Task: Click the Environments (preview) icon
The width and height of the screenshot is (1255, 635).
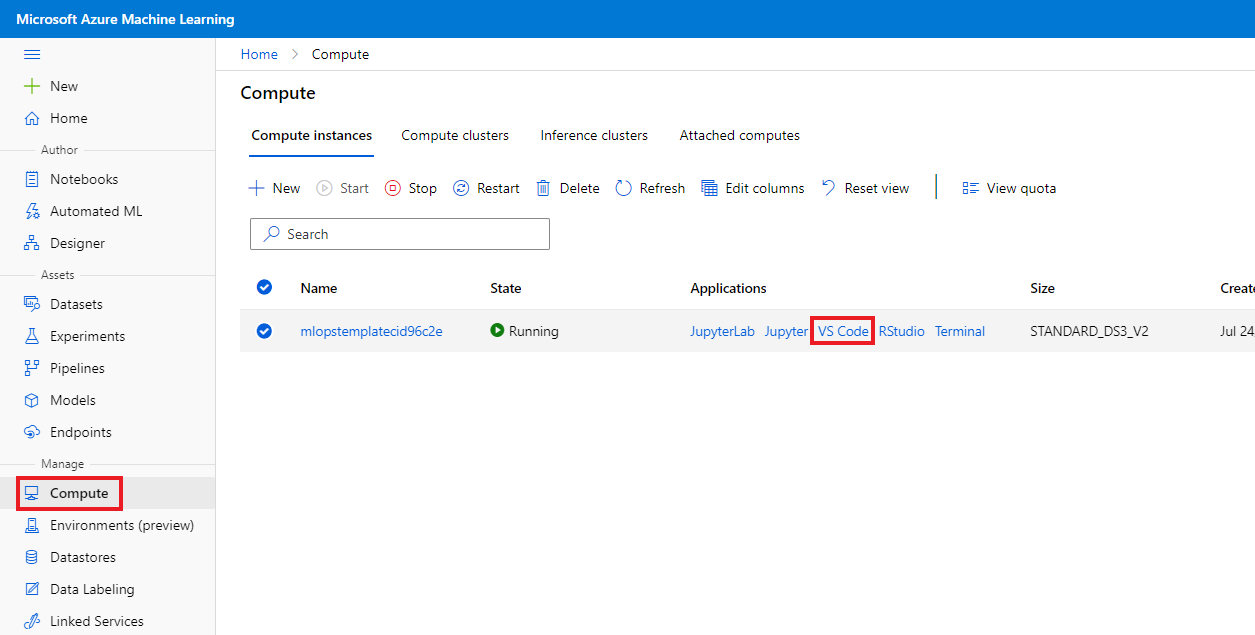Action: 32,525
